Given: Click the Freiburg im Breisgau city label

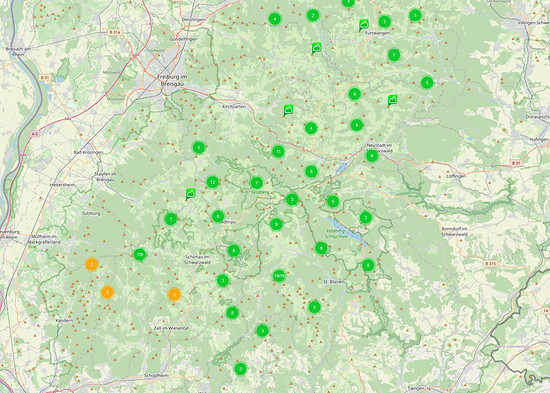Looking at the screenshot, I should [x=172, y=80].
